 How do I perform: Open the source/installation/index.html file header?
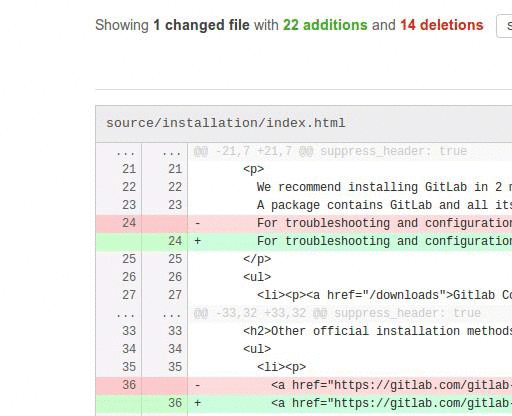click(x=226, y=123)
